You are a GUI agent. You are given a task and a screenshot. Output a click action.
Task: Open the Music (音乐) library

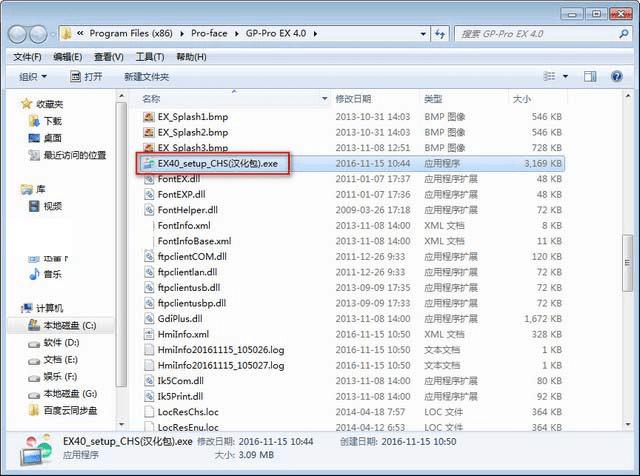(46, 274)
